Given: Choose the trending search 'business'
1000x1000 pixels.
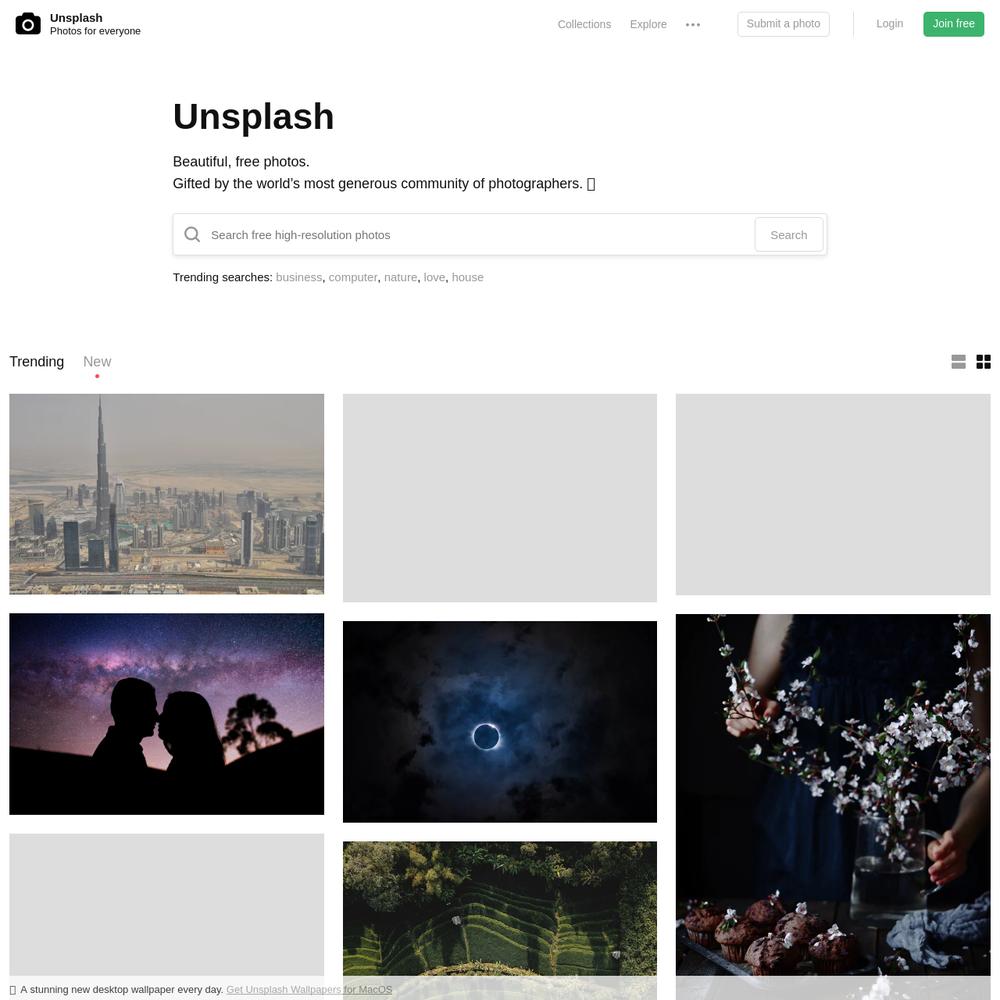Looking at the screenshot, I should 298,277.
